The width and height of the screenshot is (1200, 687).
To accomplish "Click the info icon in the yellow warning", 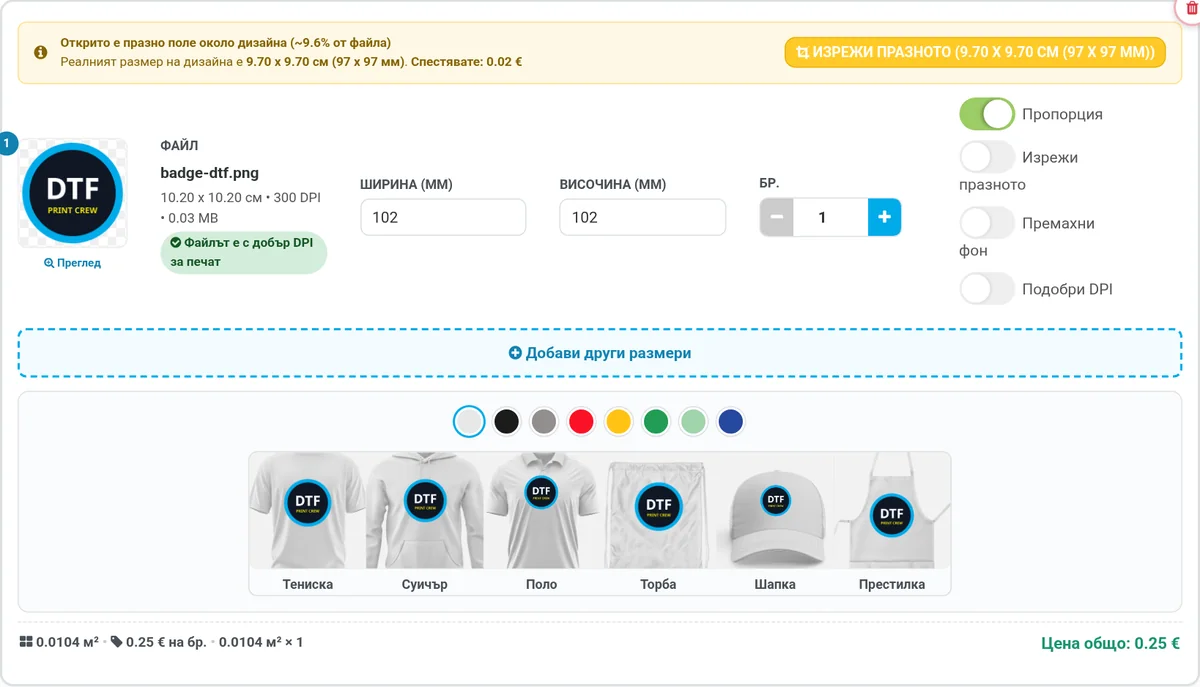I will click(x=40, y=52).
